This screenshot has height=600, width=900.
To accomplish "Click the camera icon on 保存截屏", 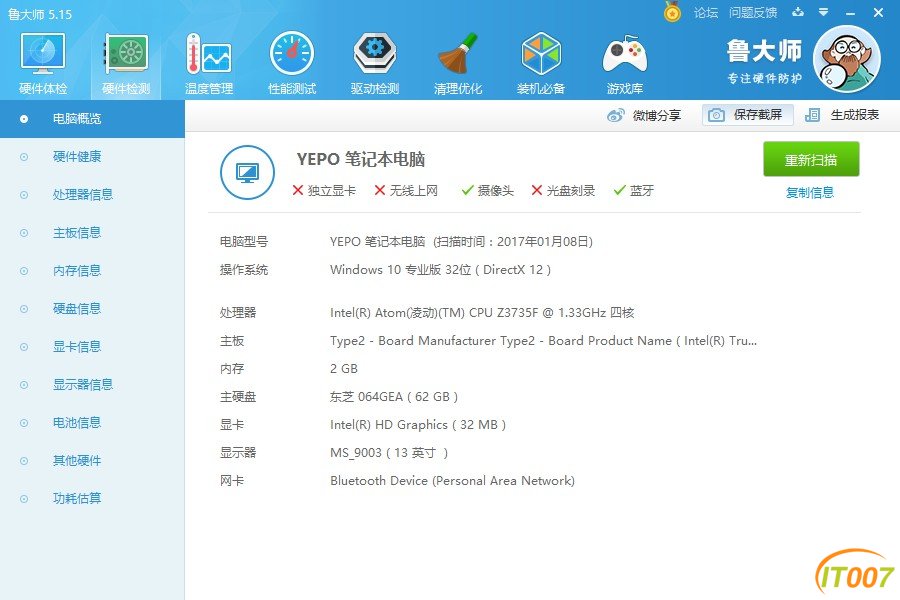I will point(716,115).
